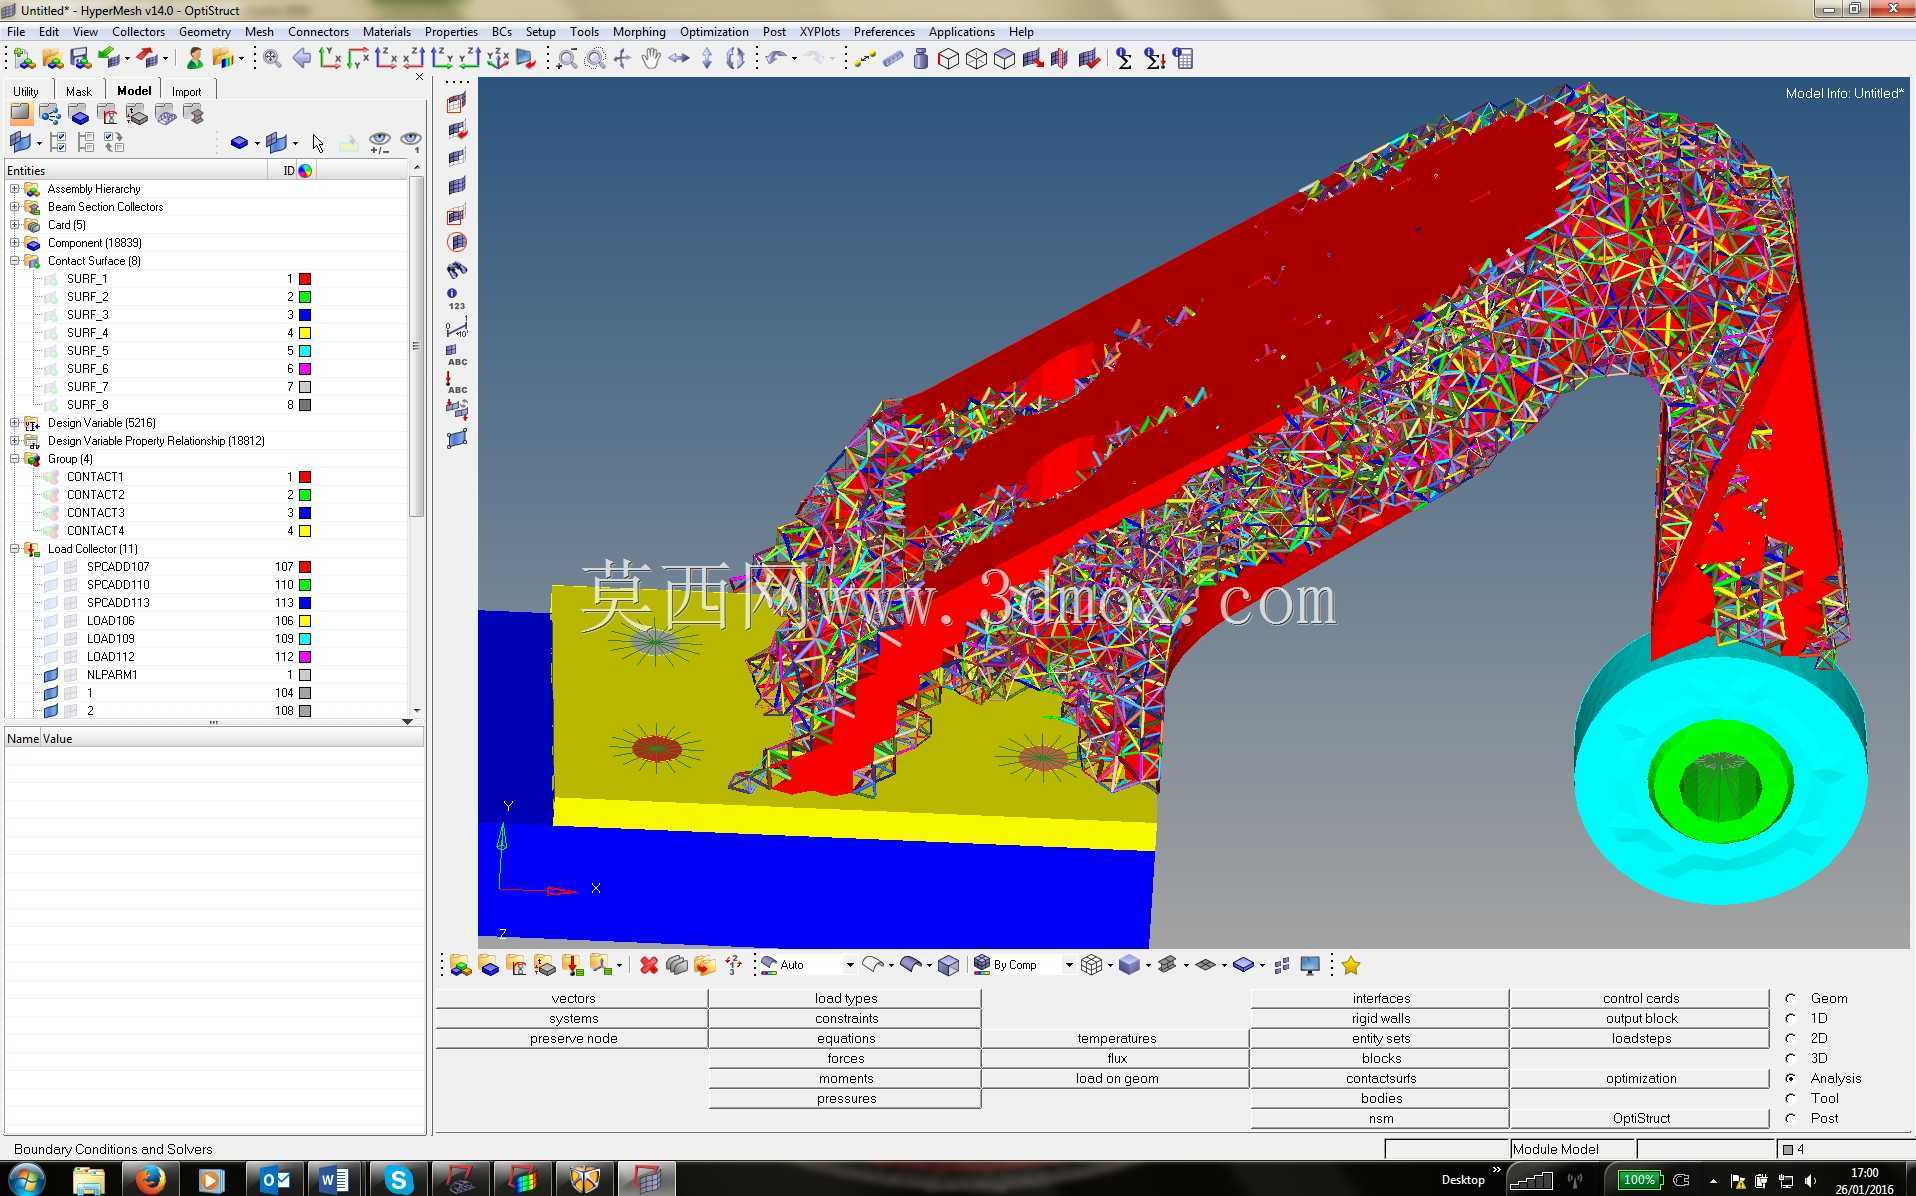Click the OptiStruct panel button
Screen dimensions: 1916x1196
[x=1641, y=1118]
